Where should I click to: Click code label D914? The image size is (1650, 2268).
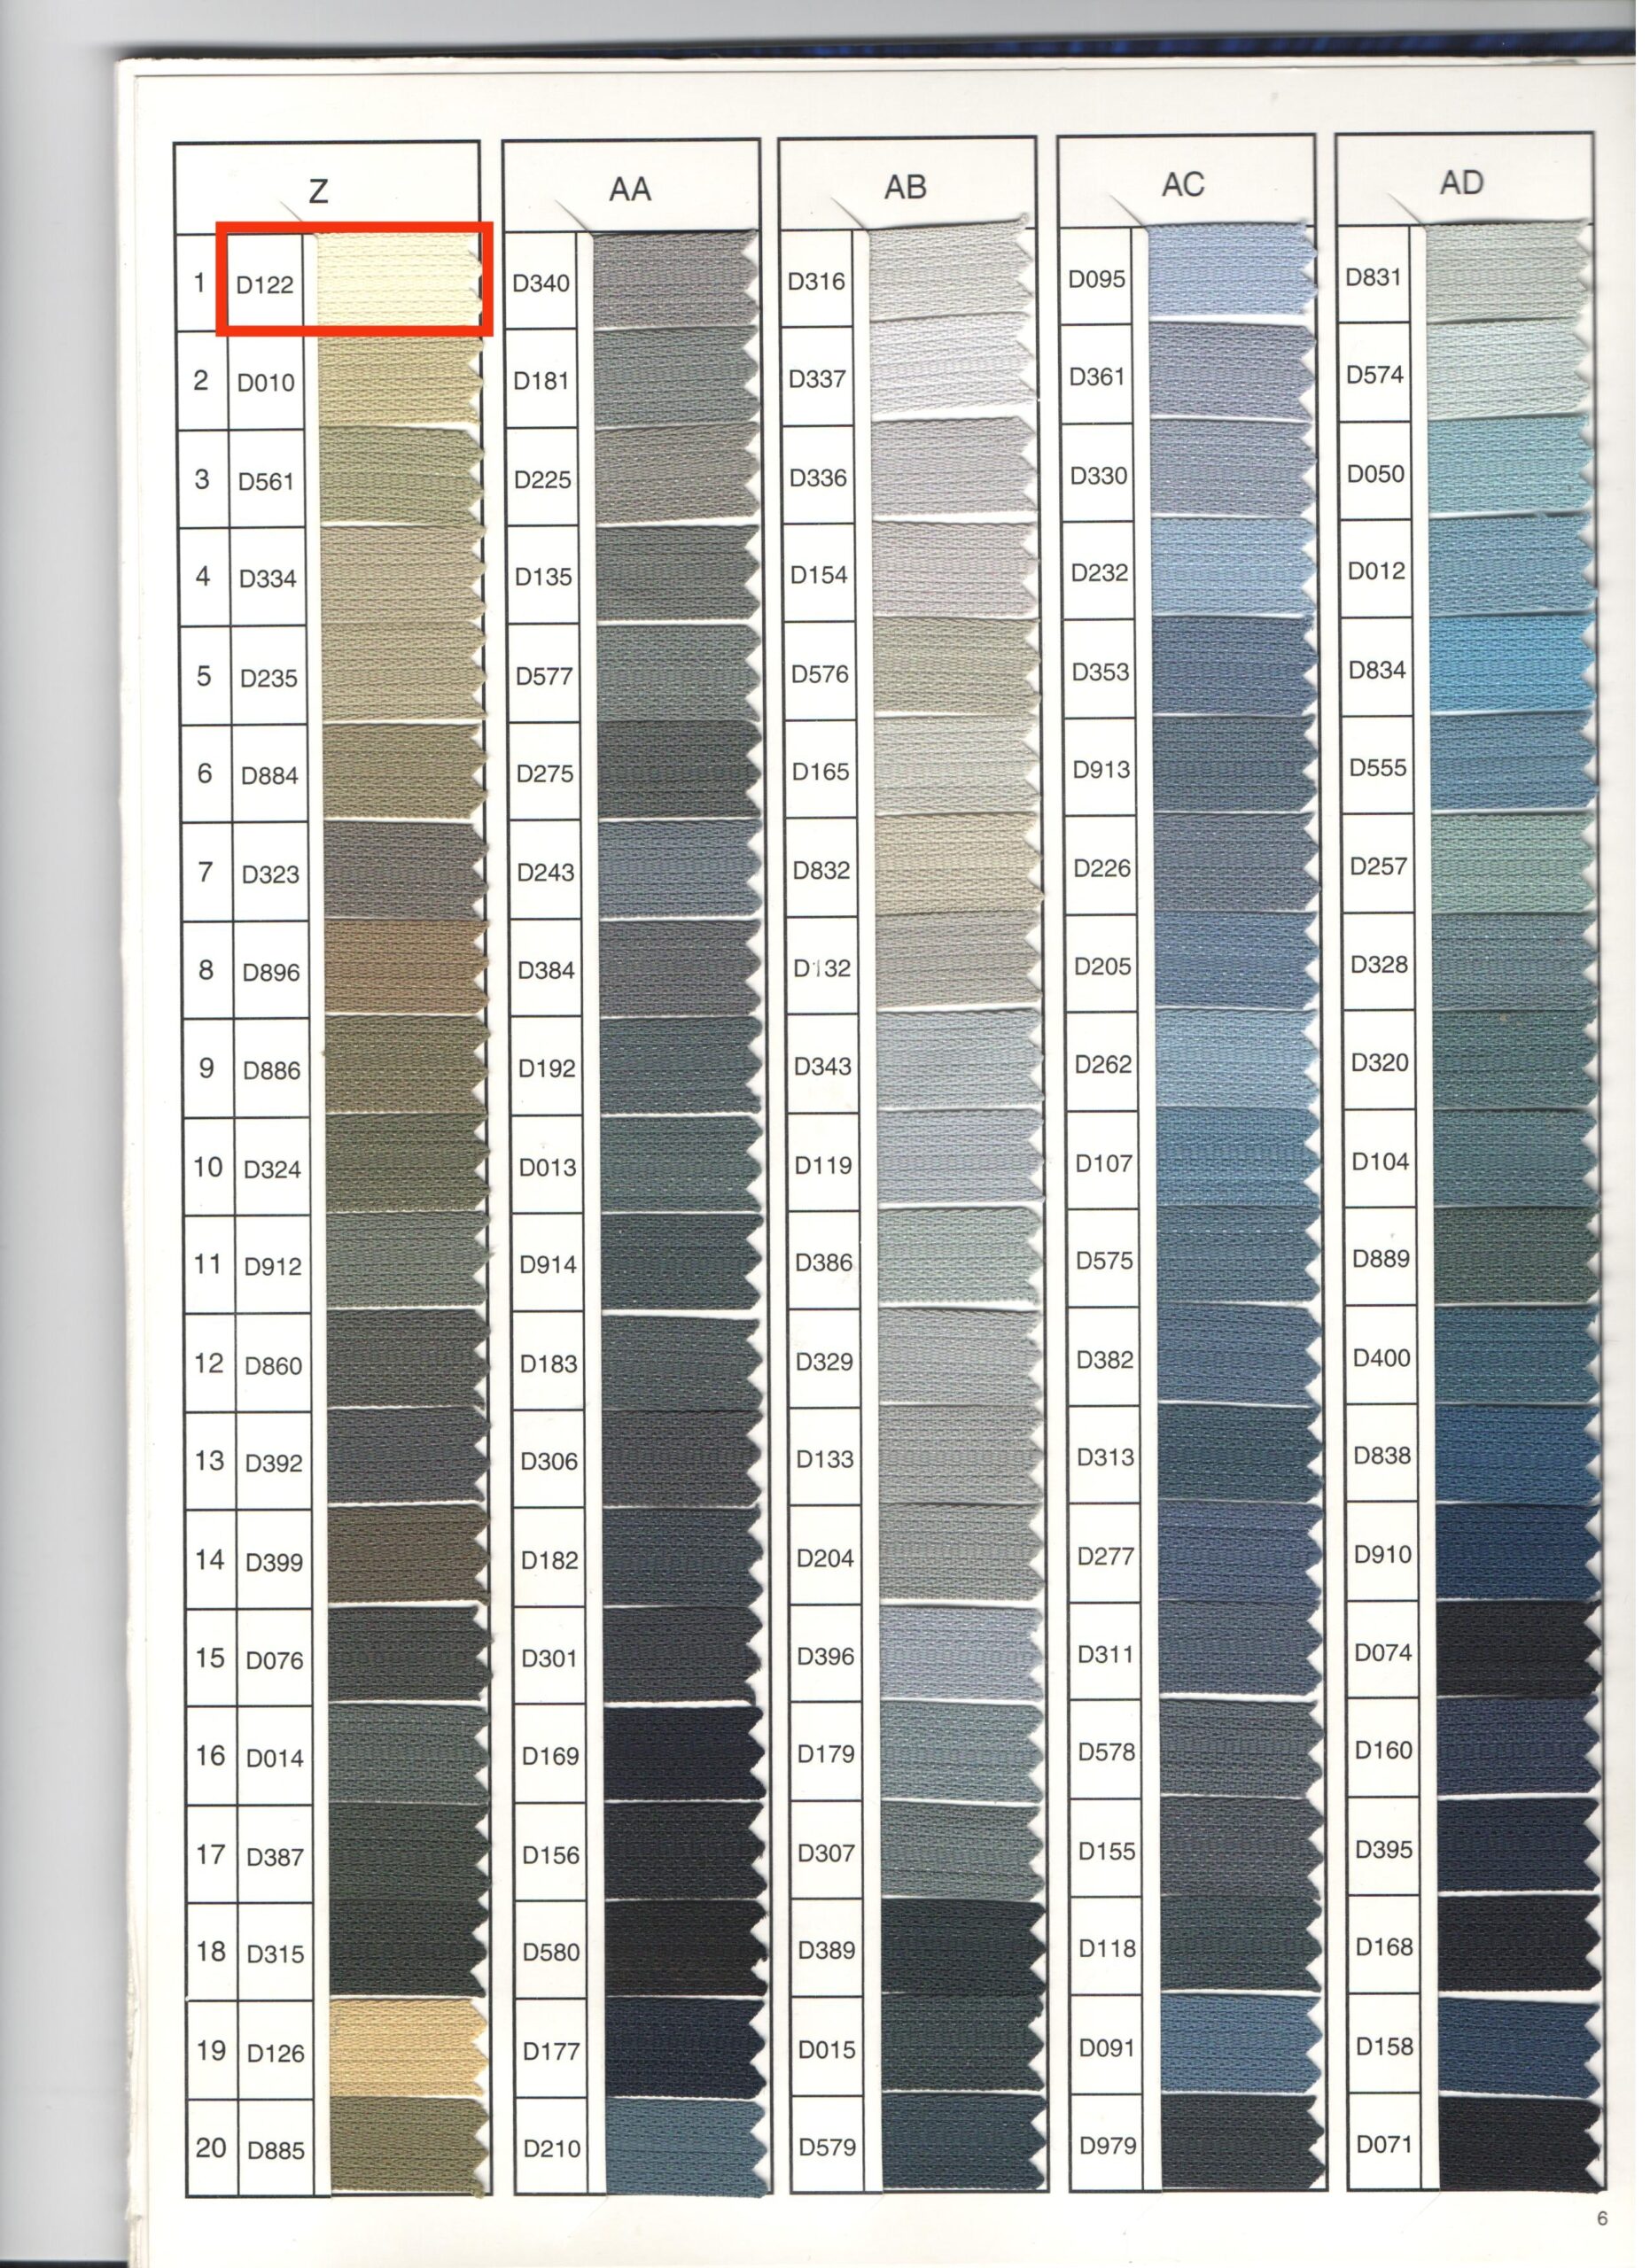[548, 1264]
